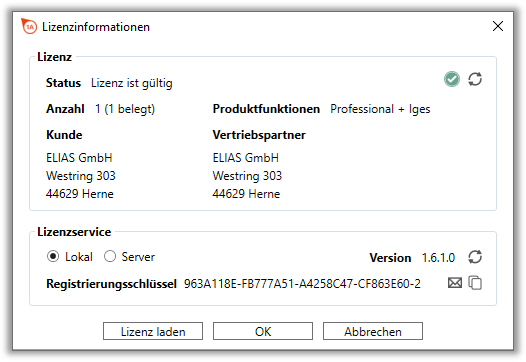Cancel using the Abbrechen button
Image resolution: width=526 pixels, height=362 pixels.
click(373, 331)
